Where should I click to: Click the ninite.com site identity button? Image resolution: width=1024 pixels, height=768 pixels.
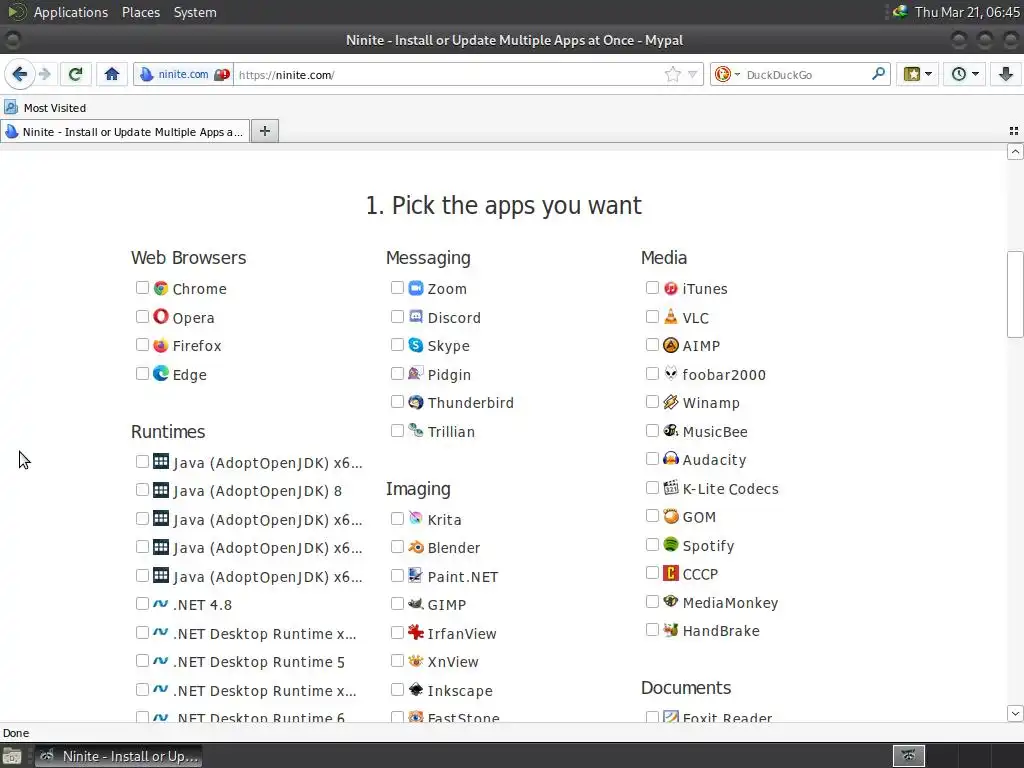(x=184, y=74)
